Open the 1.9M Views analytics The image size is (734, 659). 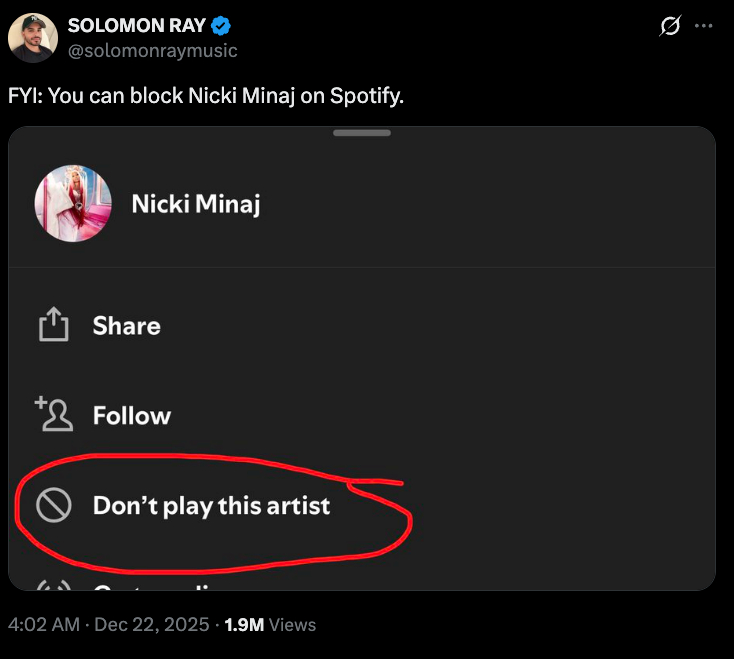(x=270, y=625)
